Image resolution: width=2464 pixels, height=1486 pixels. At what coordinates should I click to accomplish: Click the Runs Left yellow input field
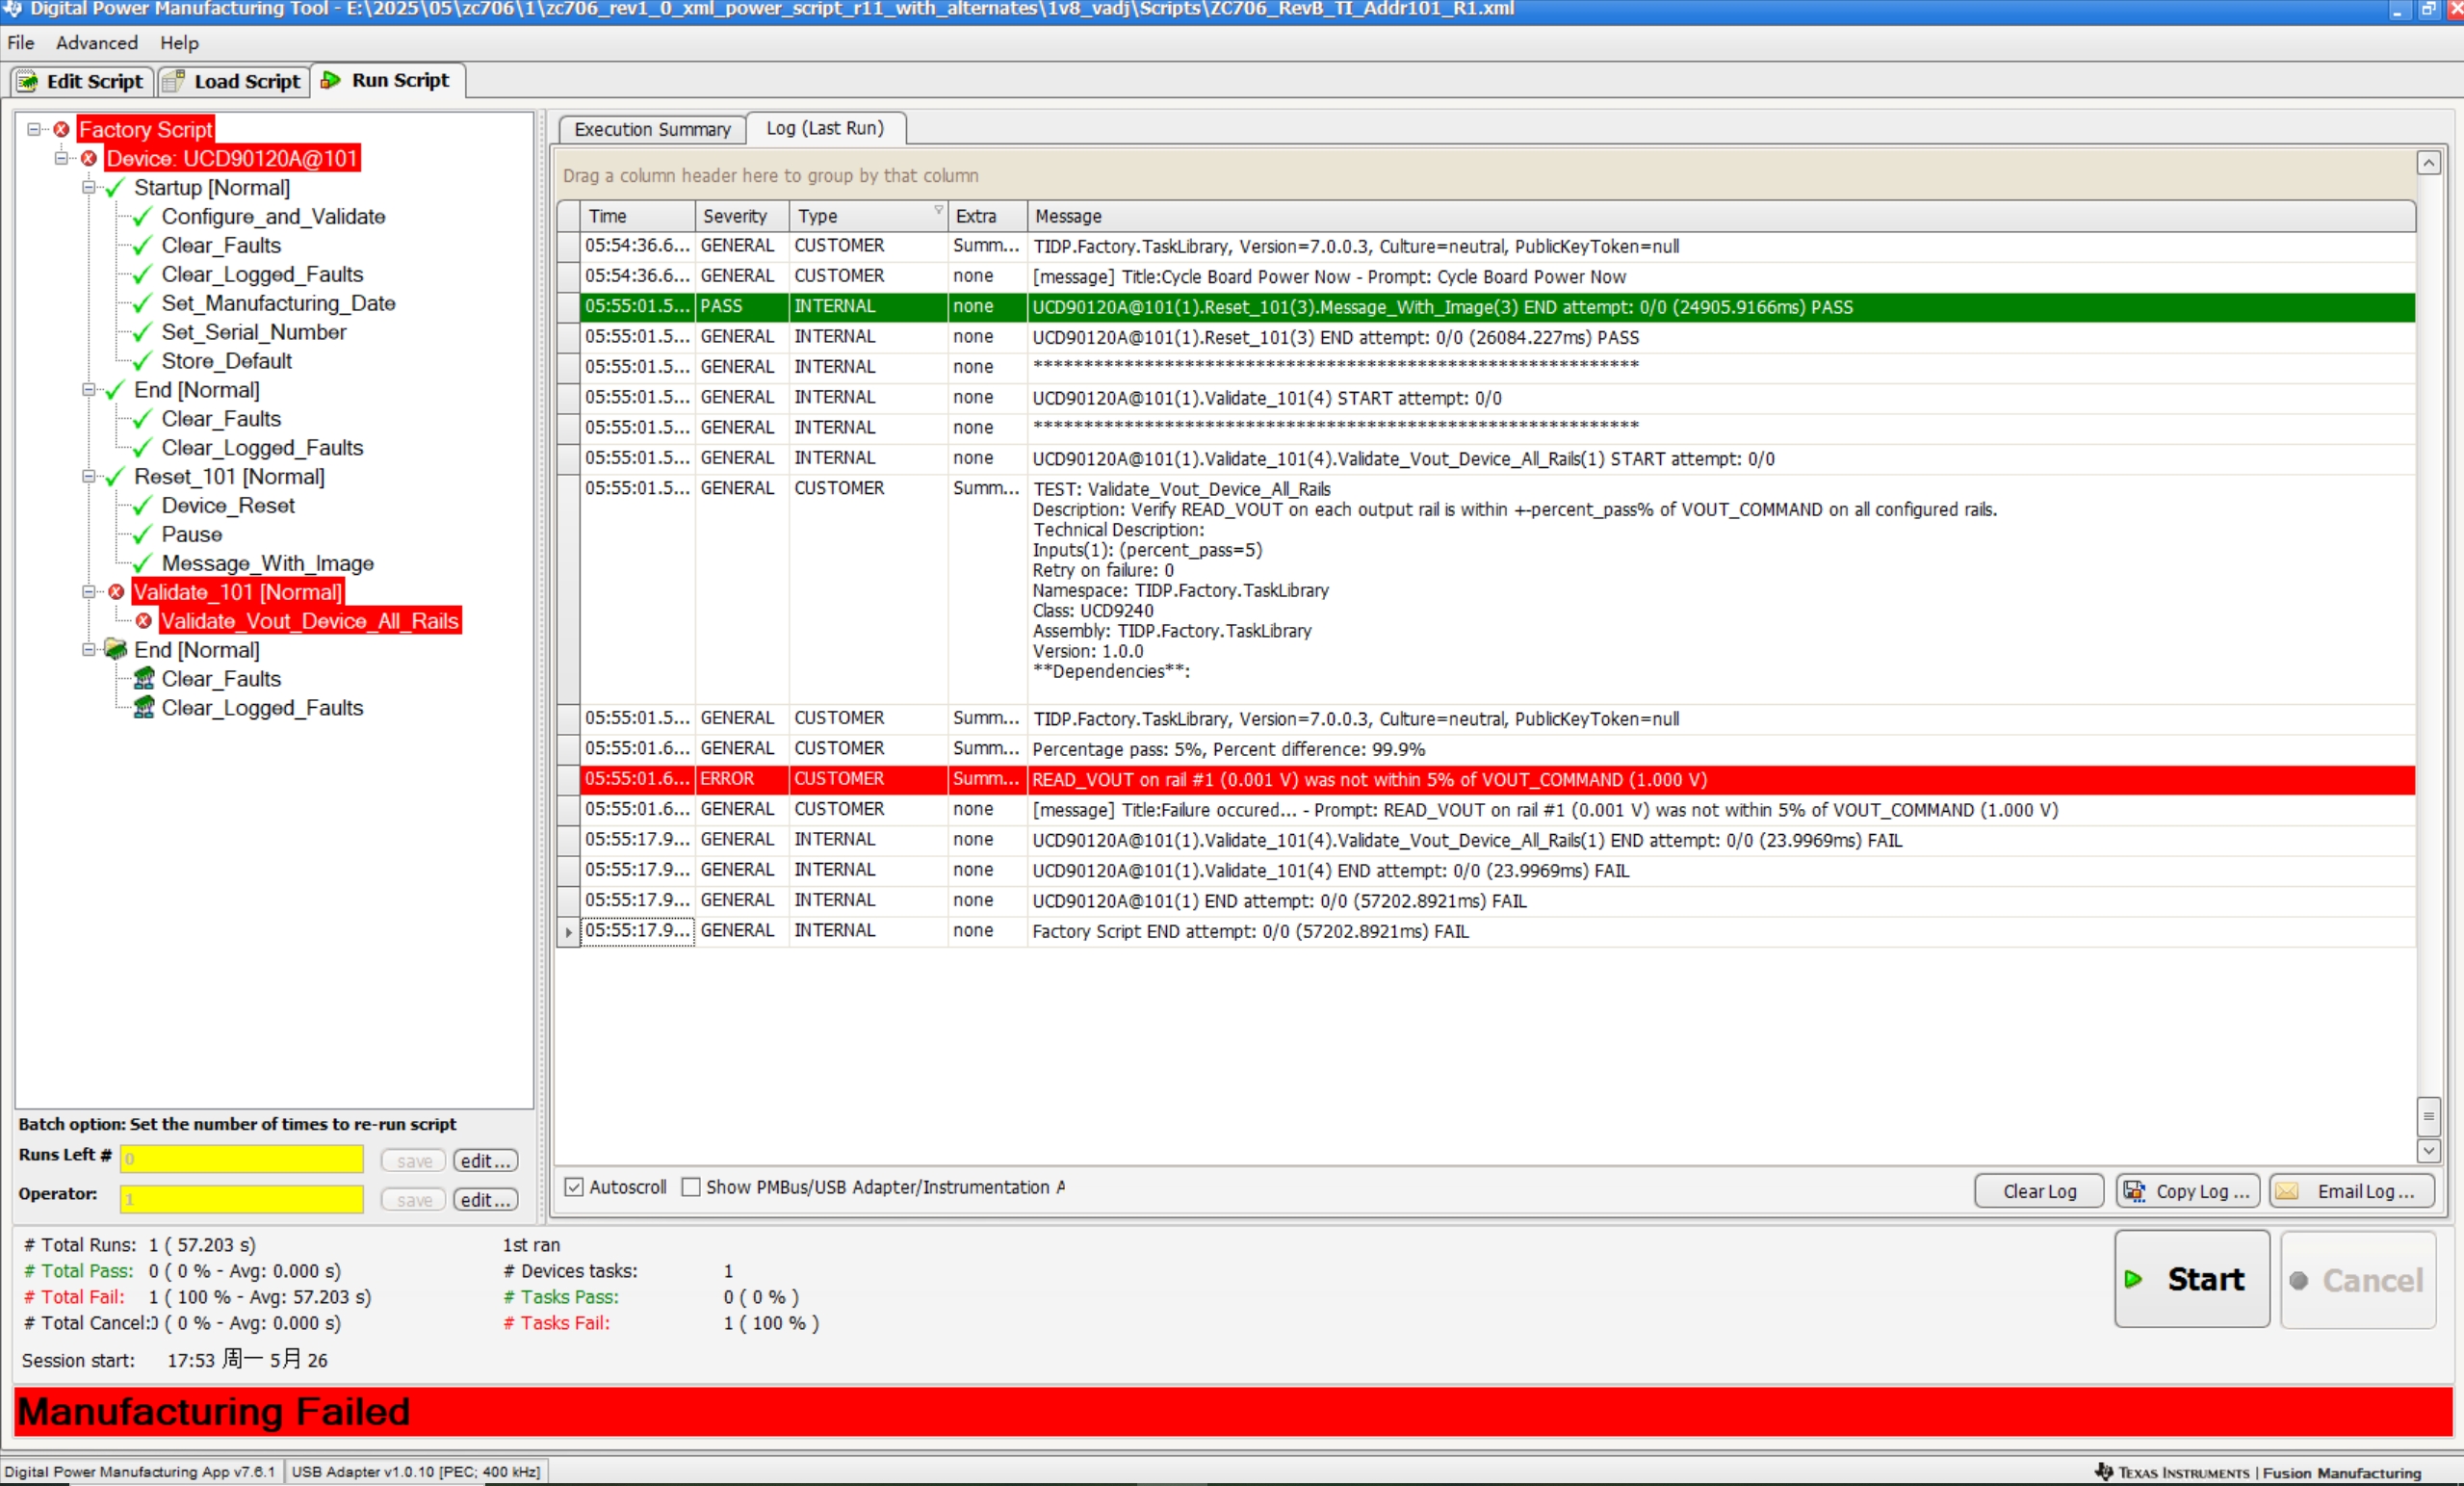pos(242,1159)
